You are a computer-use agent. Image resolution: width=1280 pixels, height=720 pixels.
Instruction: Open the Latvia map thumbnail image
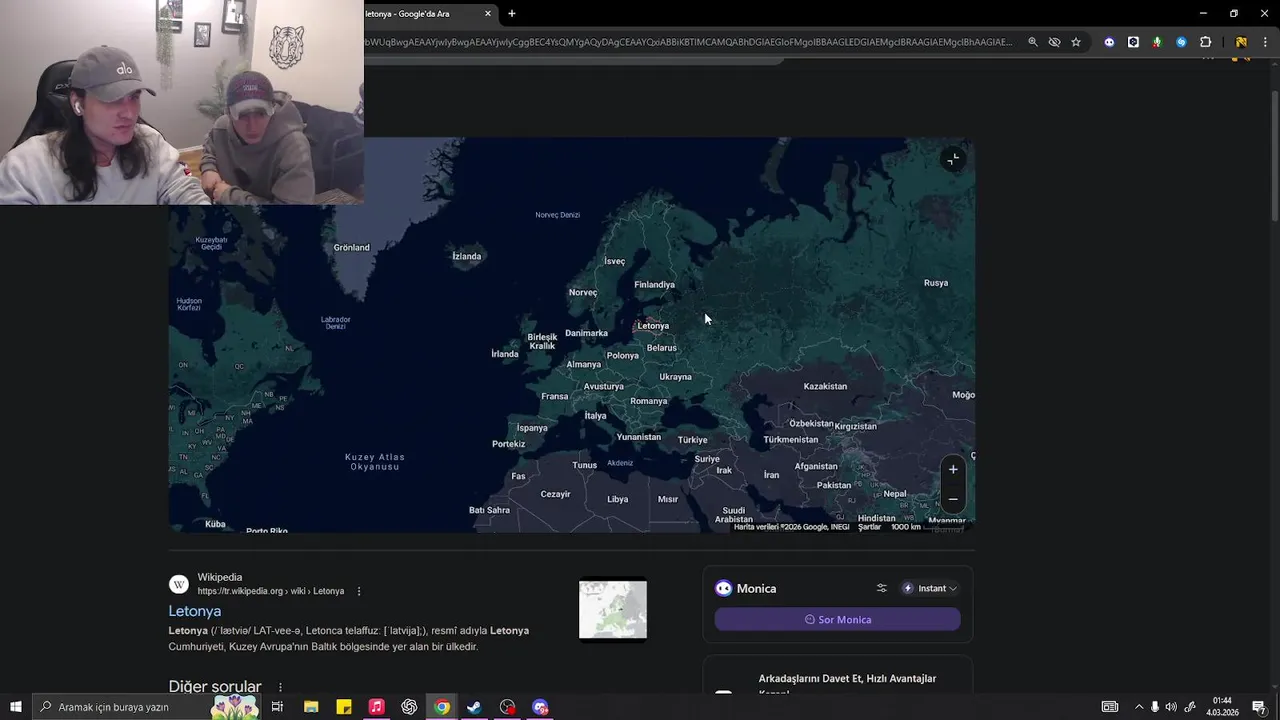point(613,609)
